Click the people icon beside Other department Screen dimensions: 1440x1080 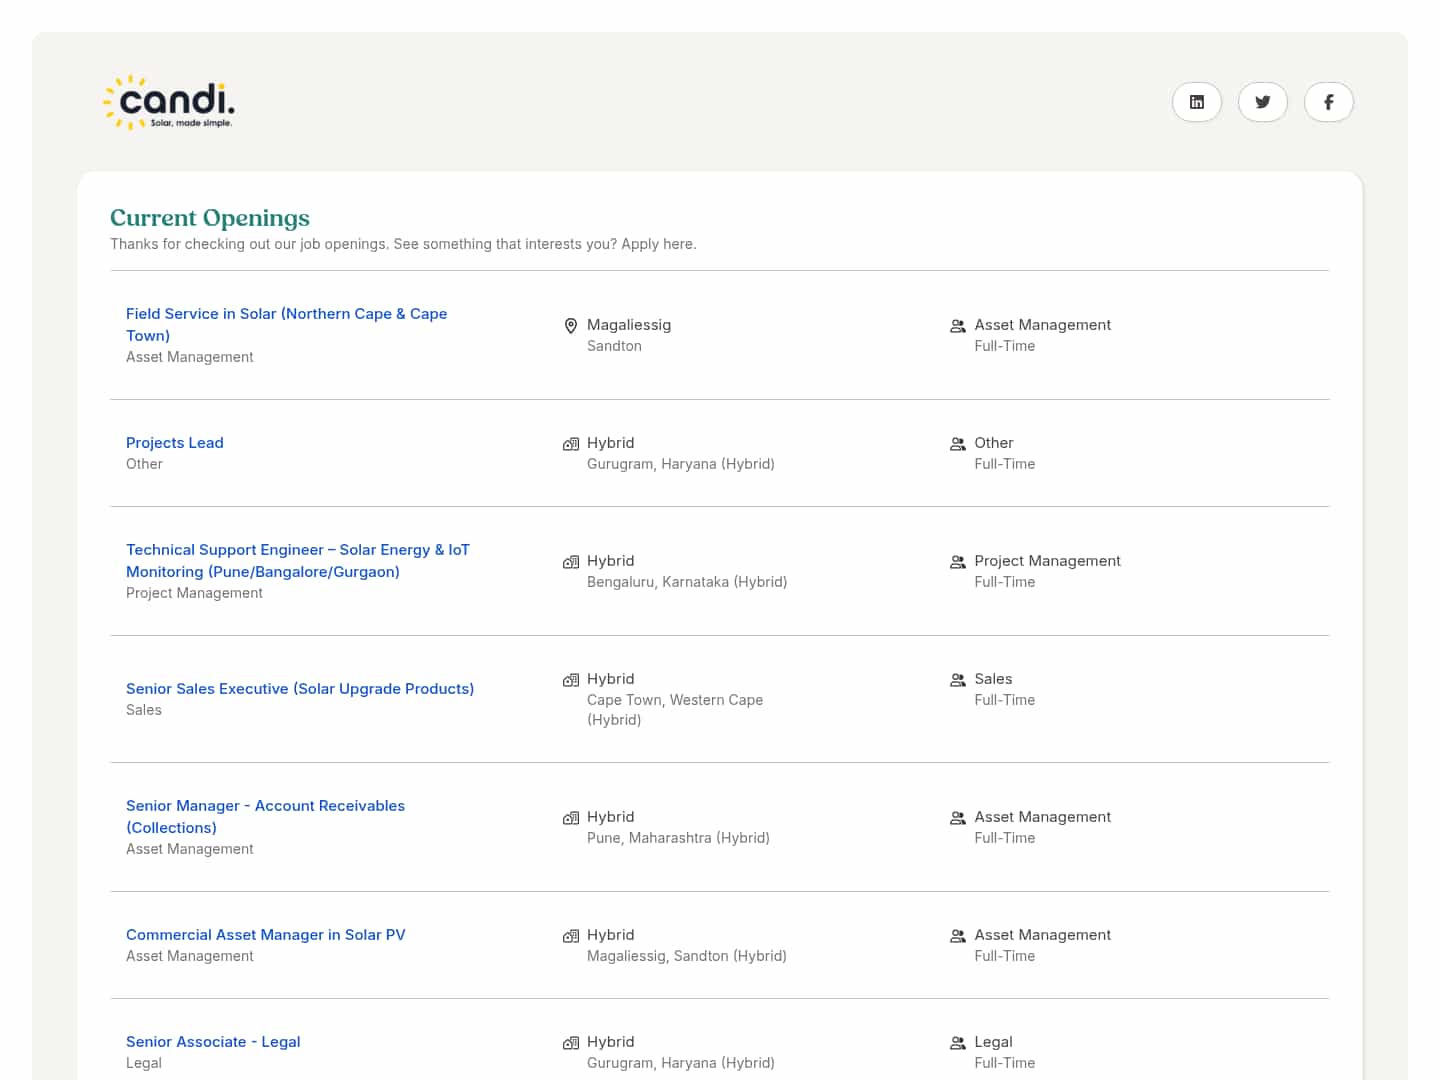[x=957, y=444]
